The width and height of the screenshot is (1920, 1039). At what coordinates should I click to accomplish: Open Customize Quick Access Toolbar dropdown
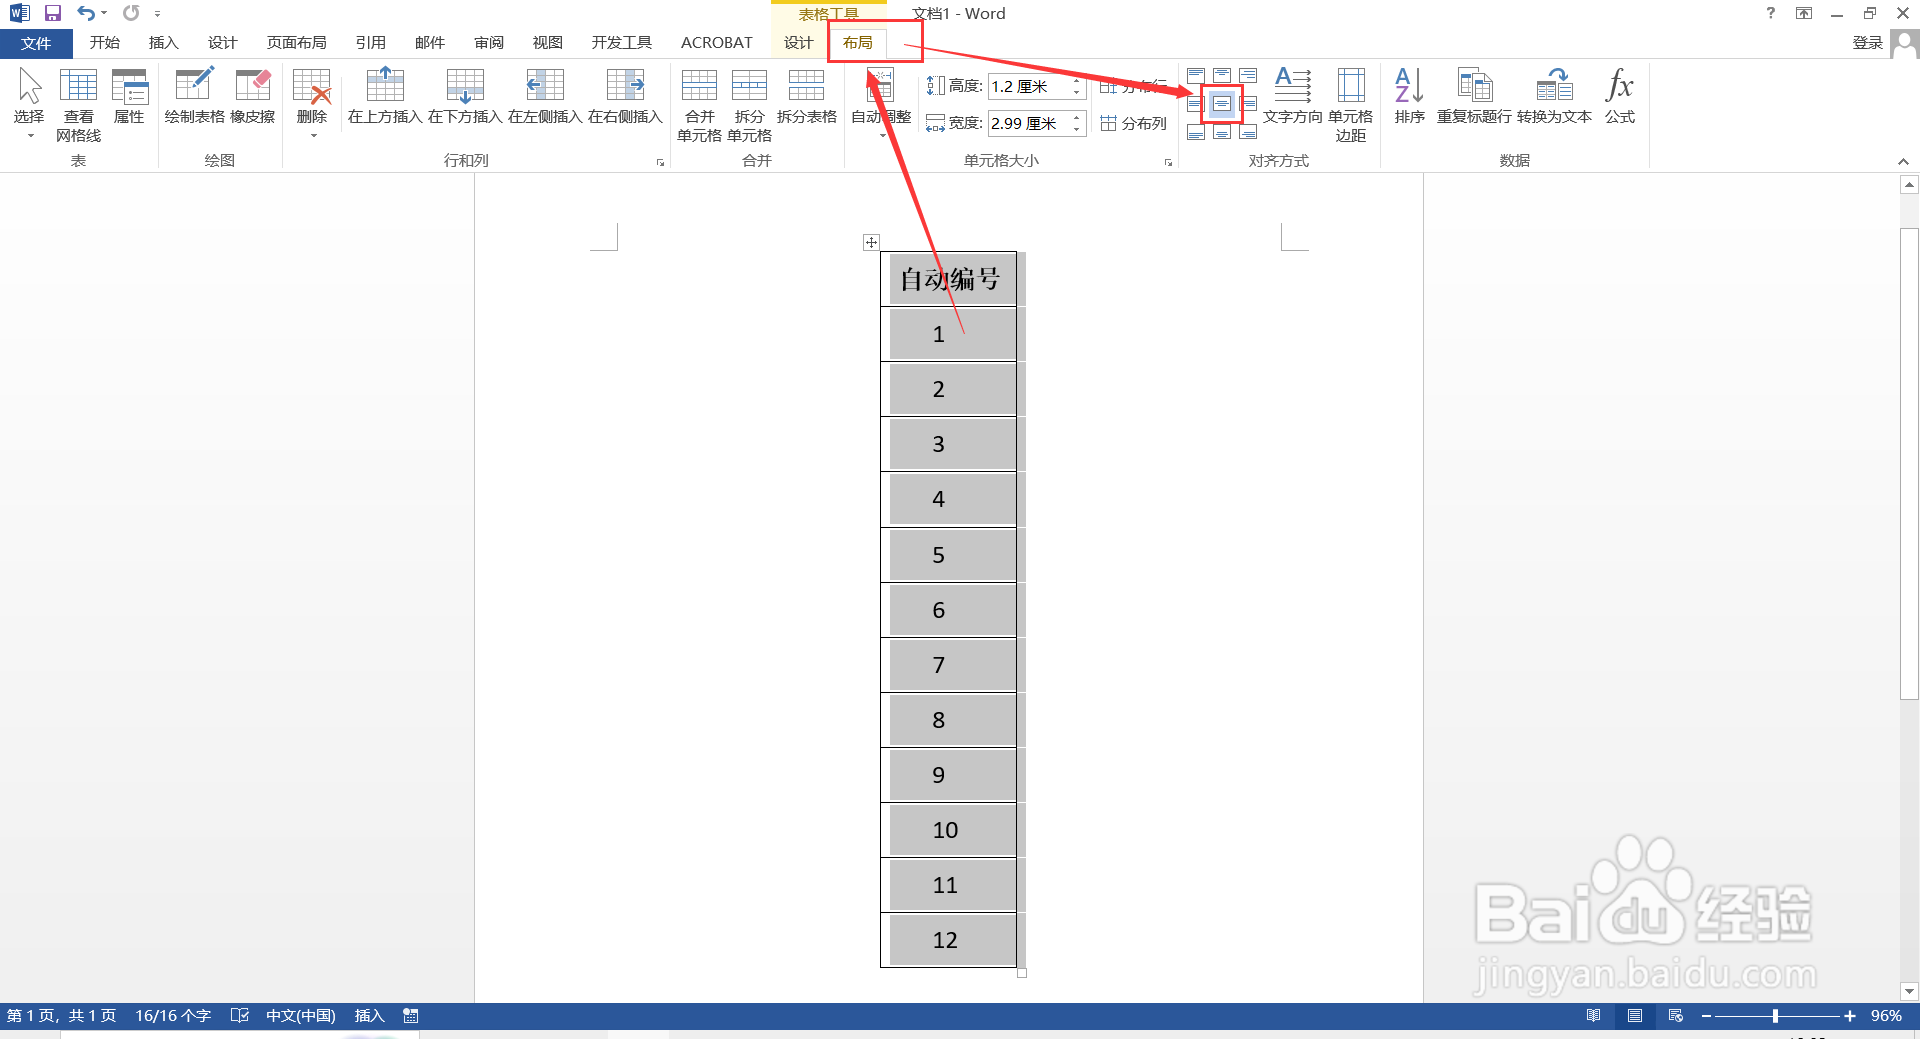click(x=157, y=14)
